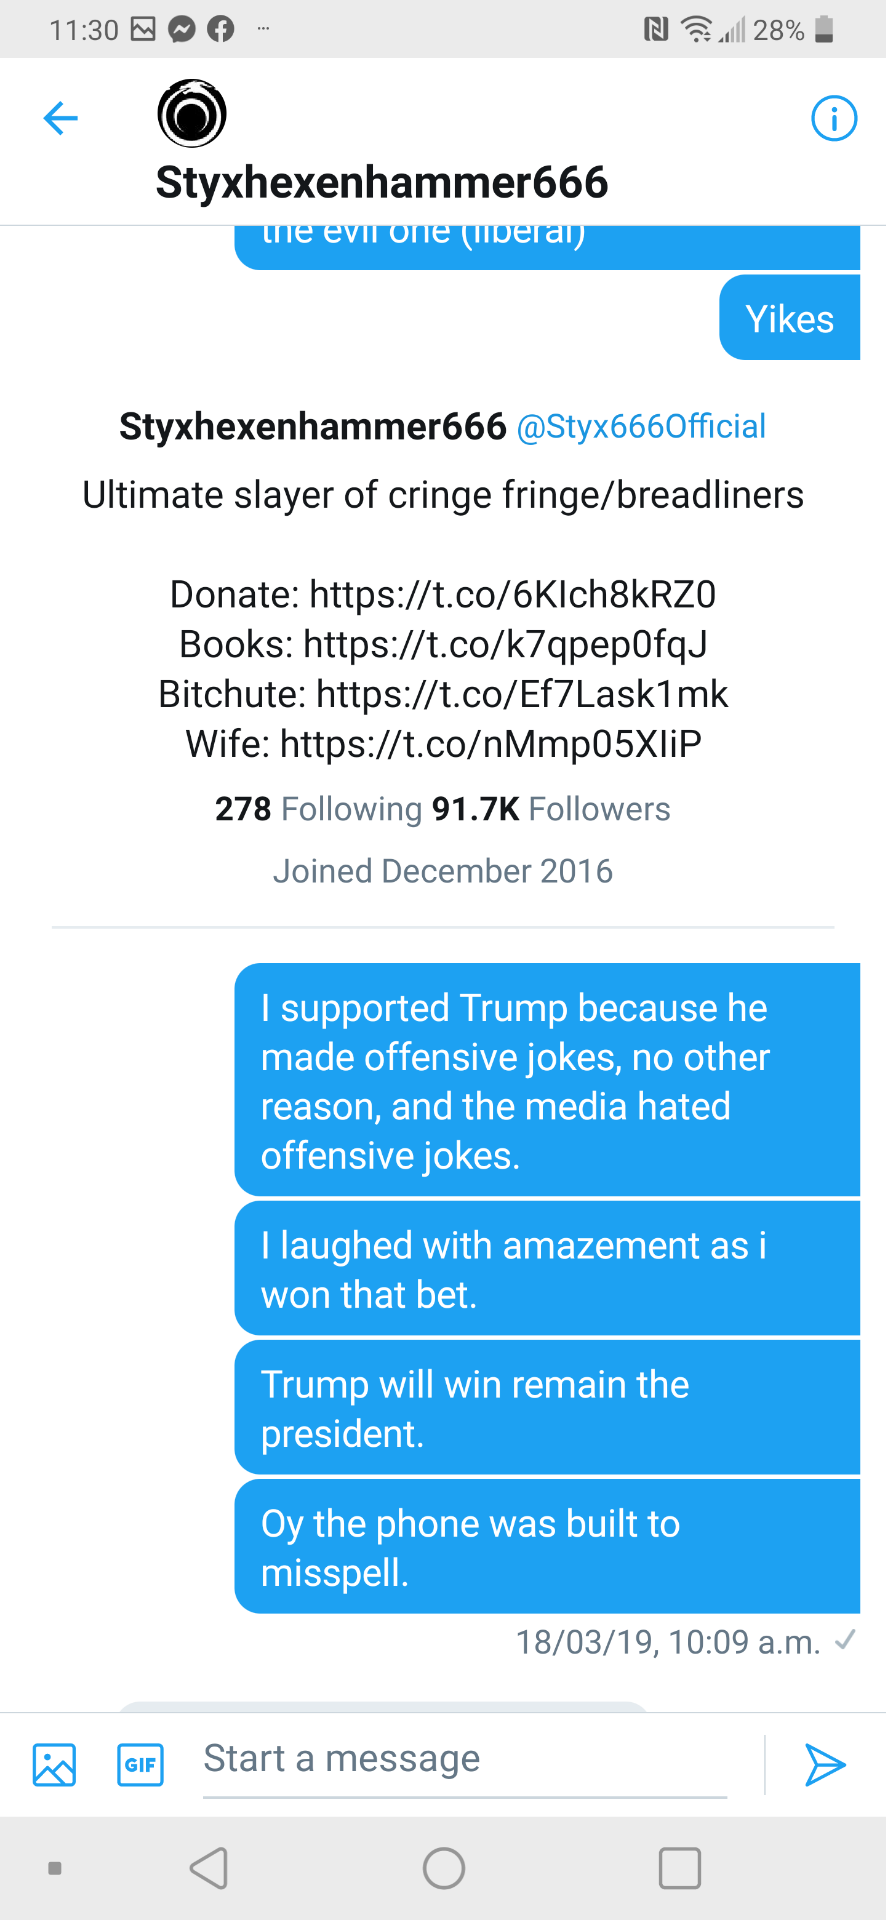Tap the 278 Following count
Viewport: 886px width, 1920px height.
click(x=318, y=809)
